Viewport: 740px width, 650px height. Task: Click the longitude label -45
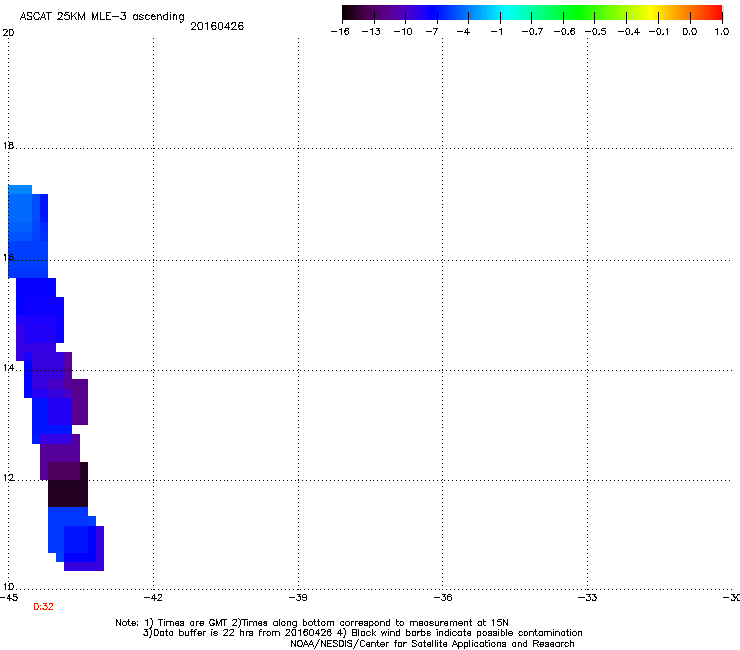[x=9, y=598]
